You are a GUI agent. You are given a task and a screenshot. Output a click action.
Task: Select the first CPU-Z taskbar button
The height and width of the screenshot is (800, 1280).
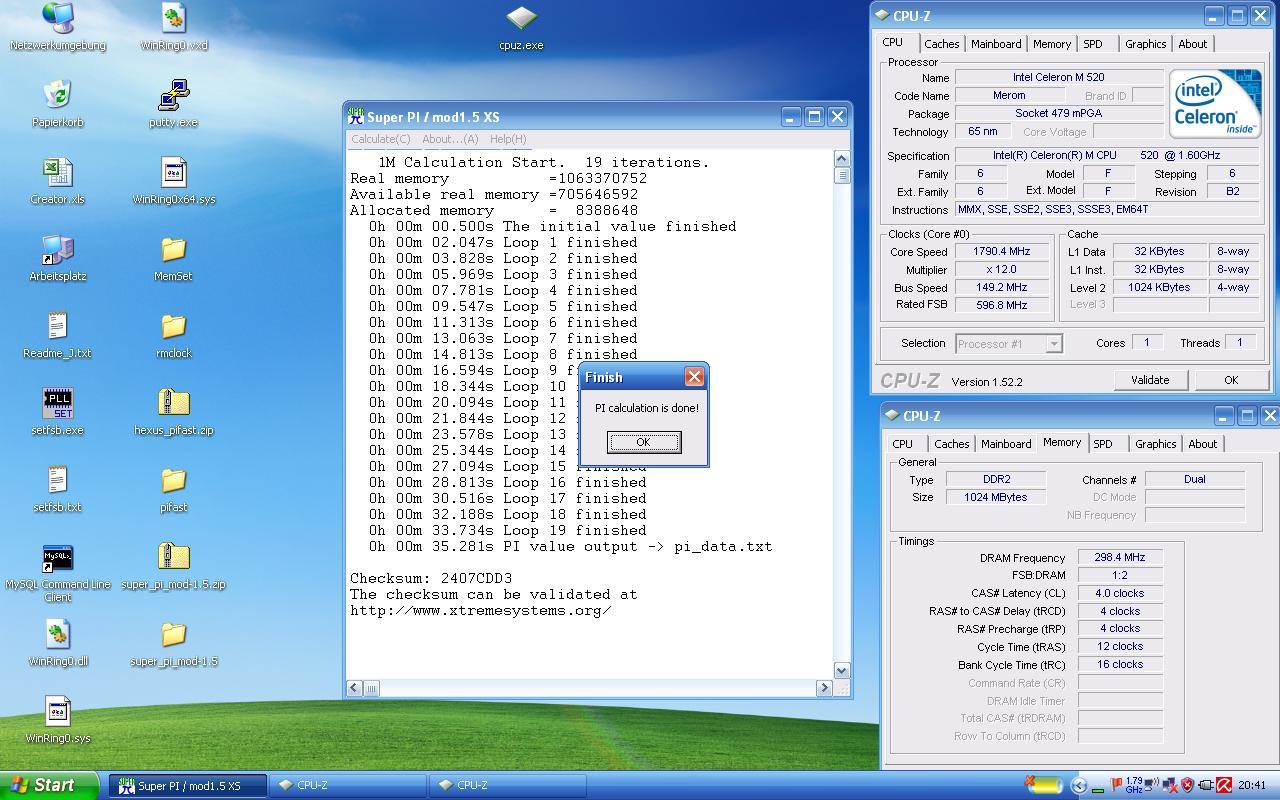[x=347, y=785]
